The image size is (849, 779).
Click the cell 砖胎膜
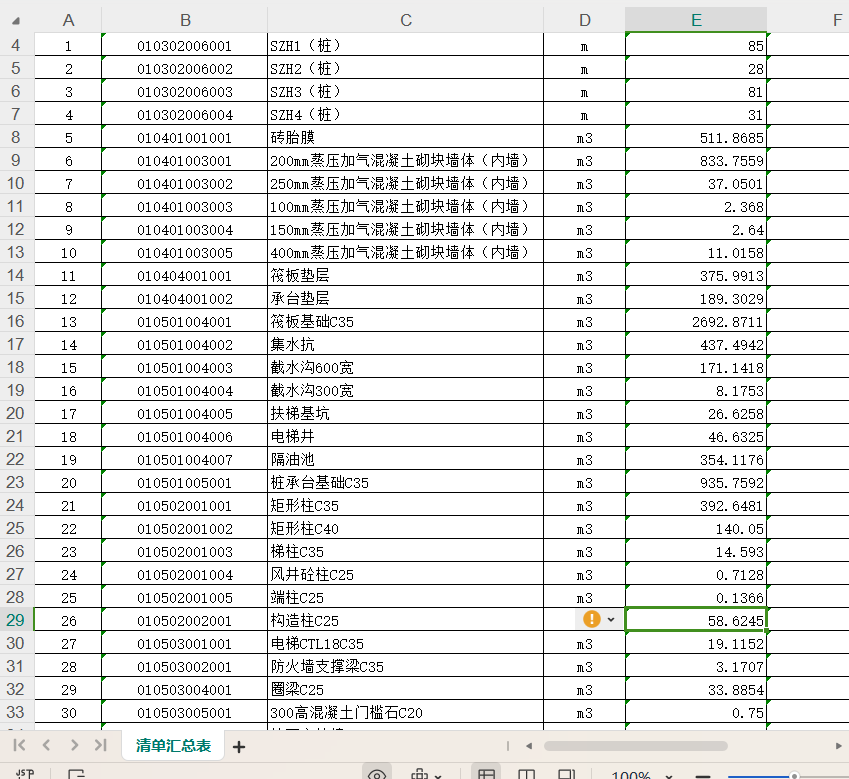[406, 137]
